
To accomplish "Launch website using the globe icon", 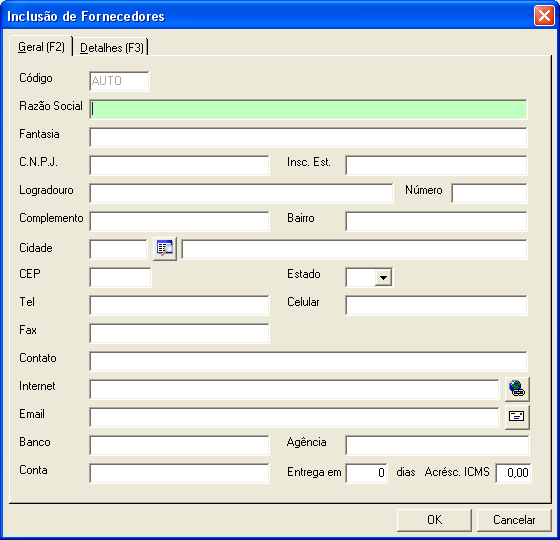I will (517, 389).
